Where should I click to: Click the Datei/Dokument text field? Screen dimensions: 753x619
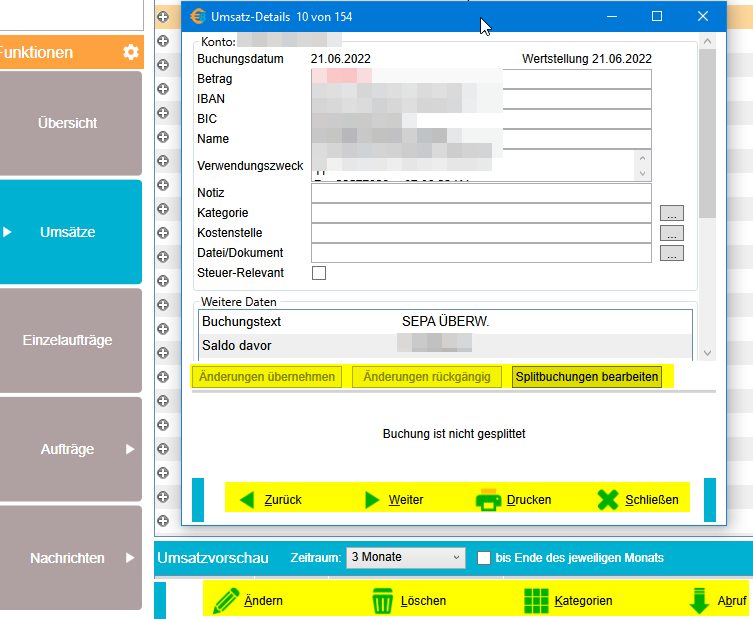[x=481, y=253]
